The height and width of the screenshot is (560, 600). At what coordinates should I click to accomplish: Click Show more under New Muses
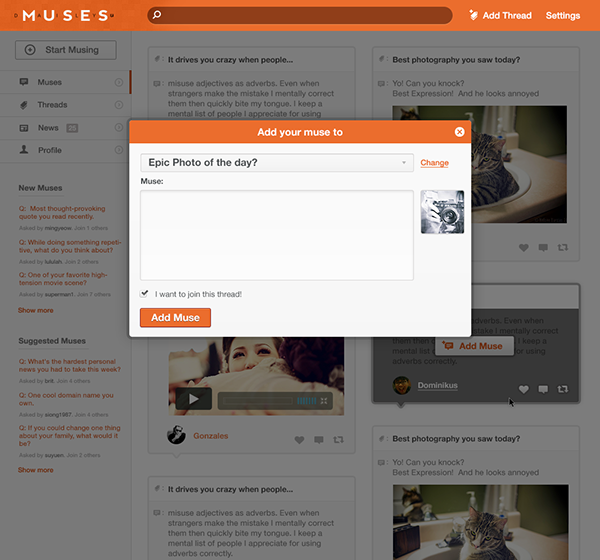tap(36, 310)
